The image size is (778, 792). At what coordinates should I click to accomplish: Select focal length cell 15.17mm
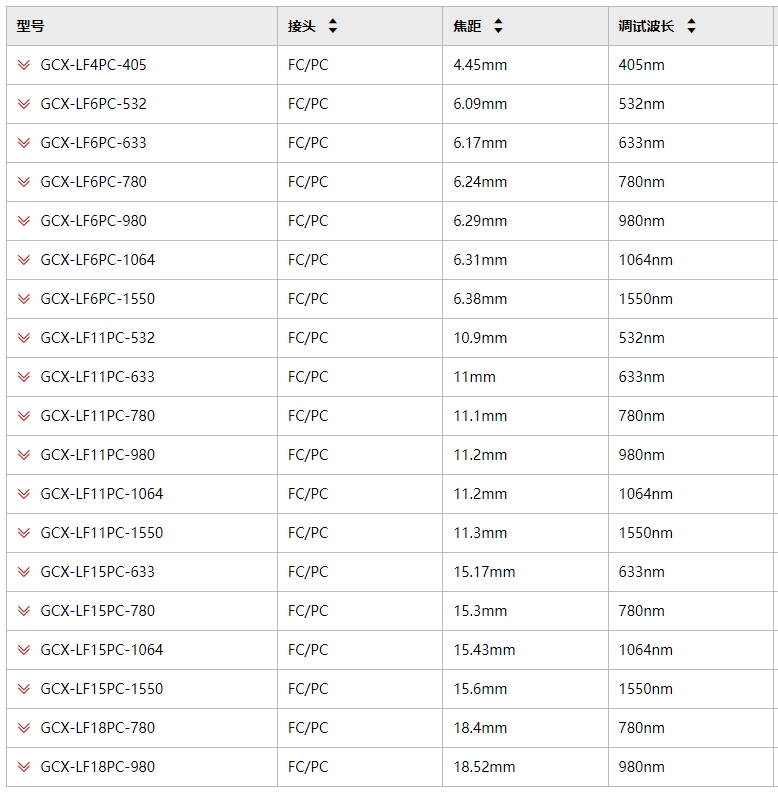[x=525, y=572]
